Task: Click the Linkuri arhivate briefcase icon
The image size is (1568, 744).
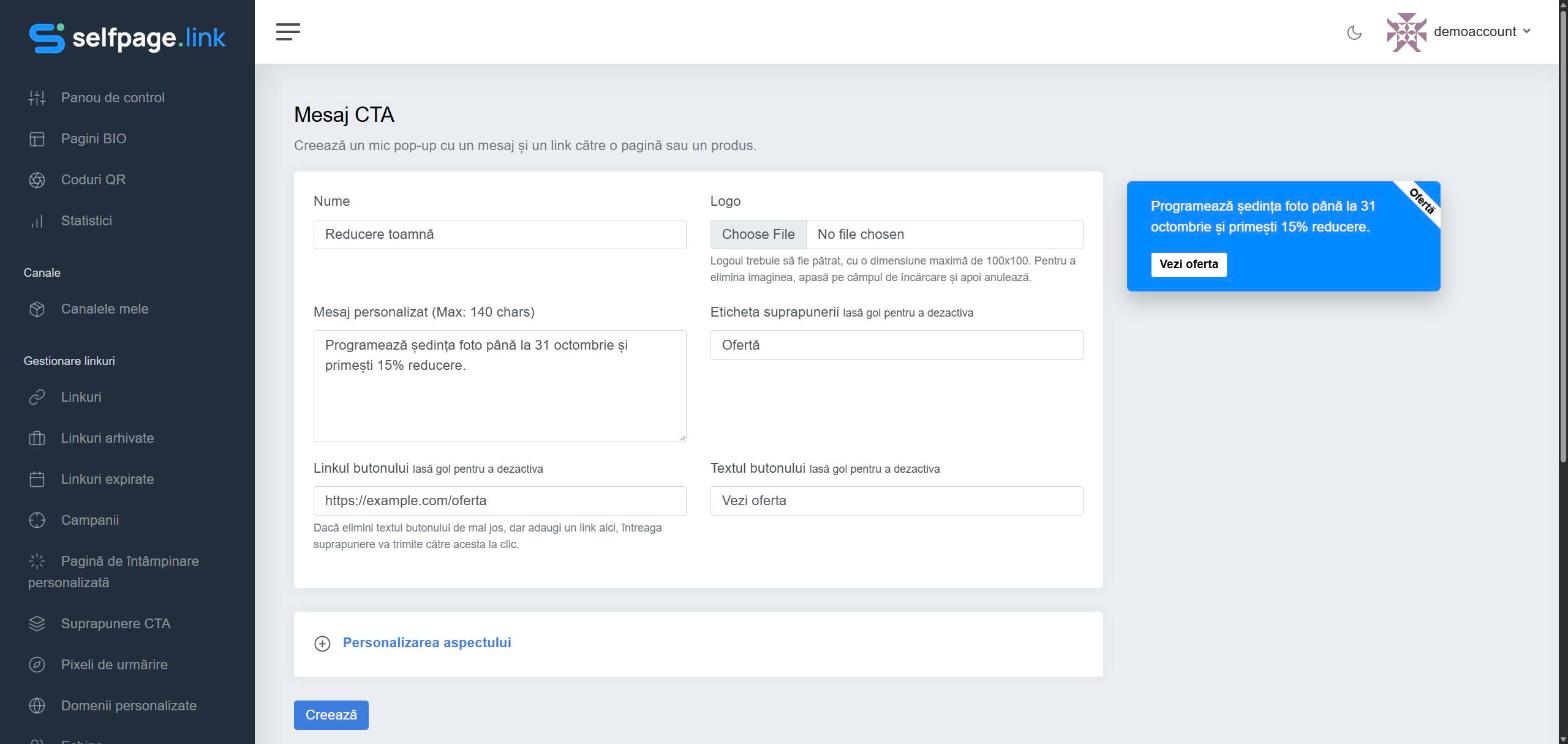Action: [37, 438]
